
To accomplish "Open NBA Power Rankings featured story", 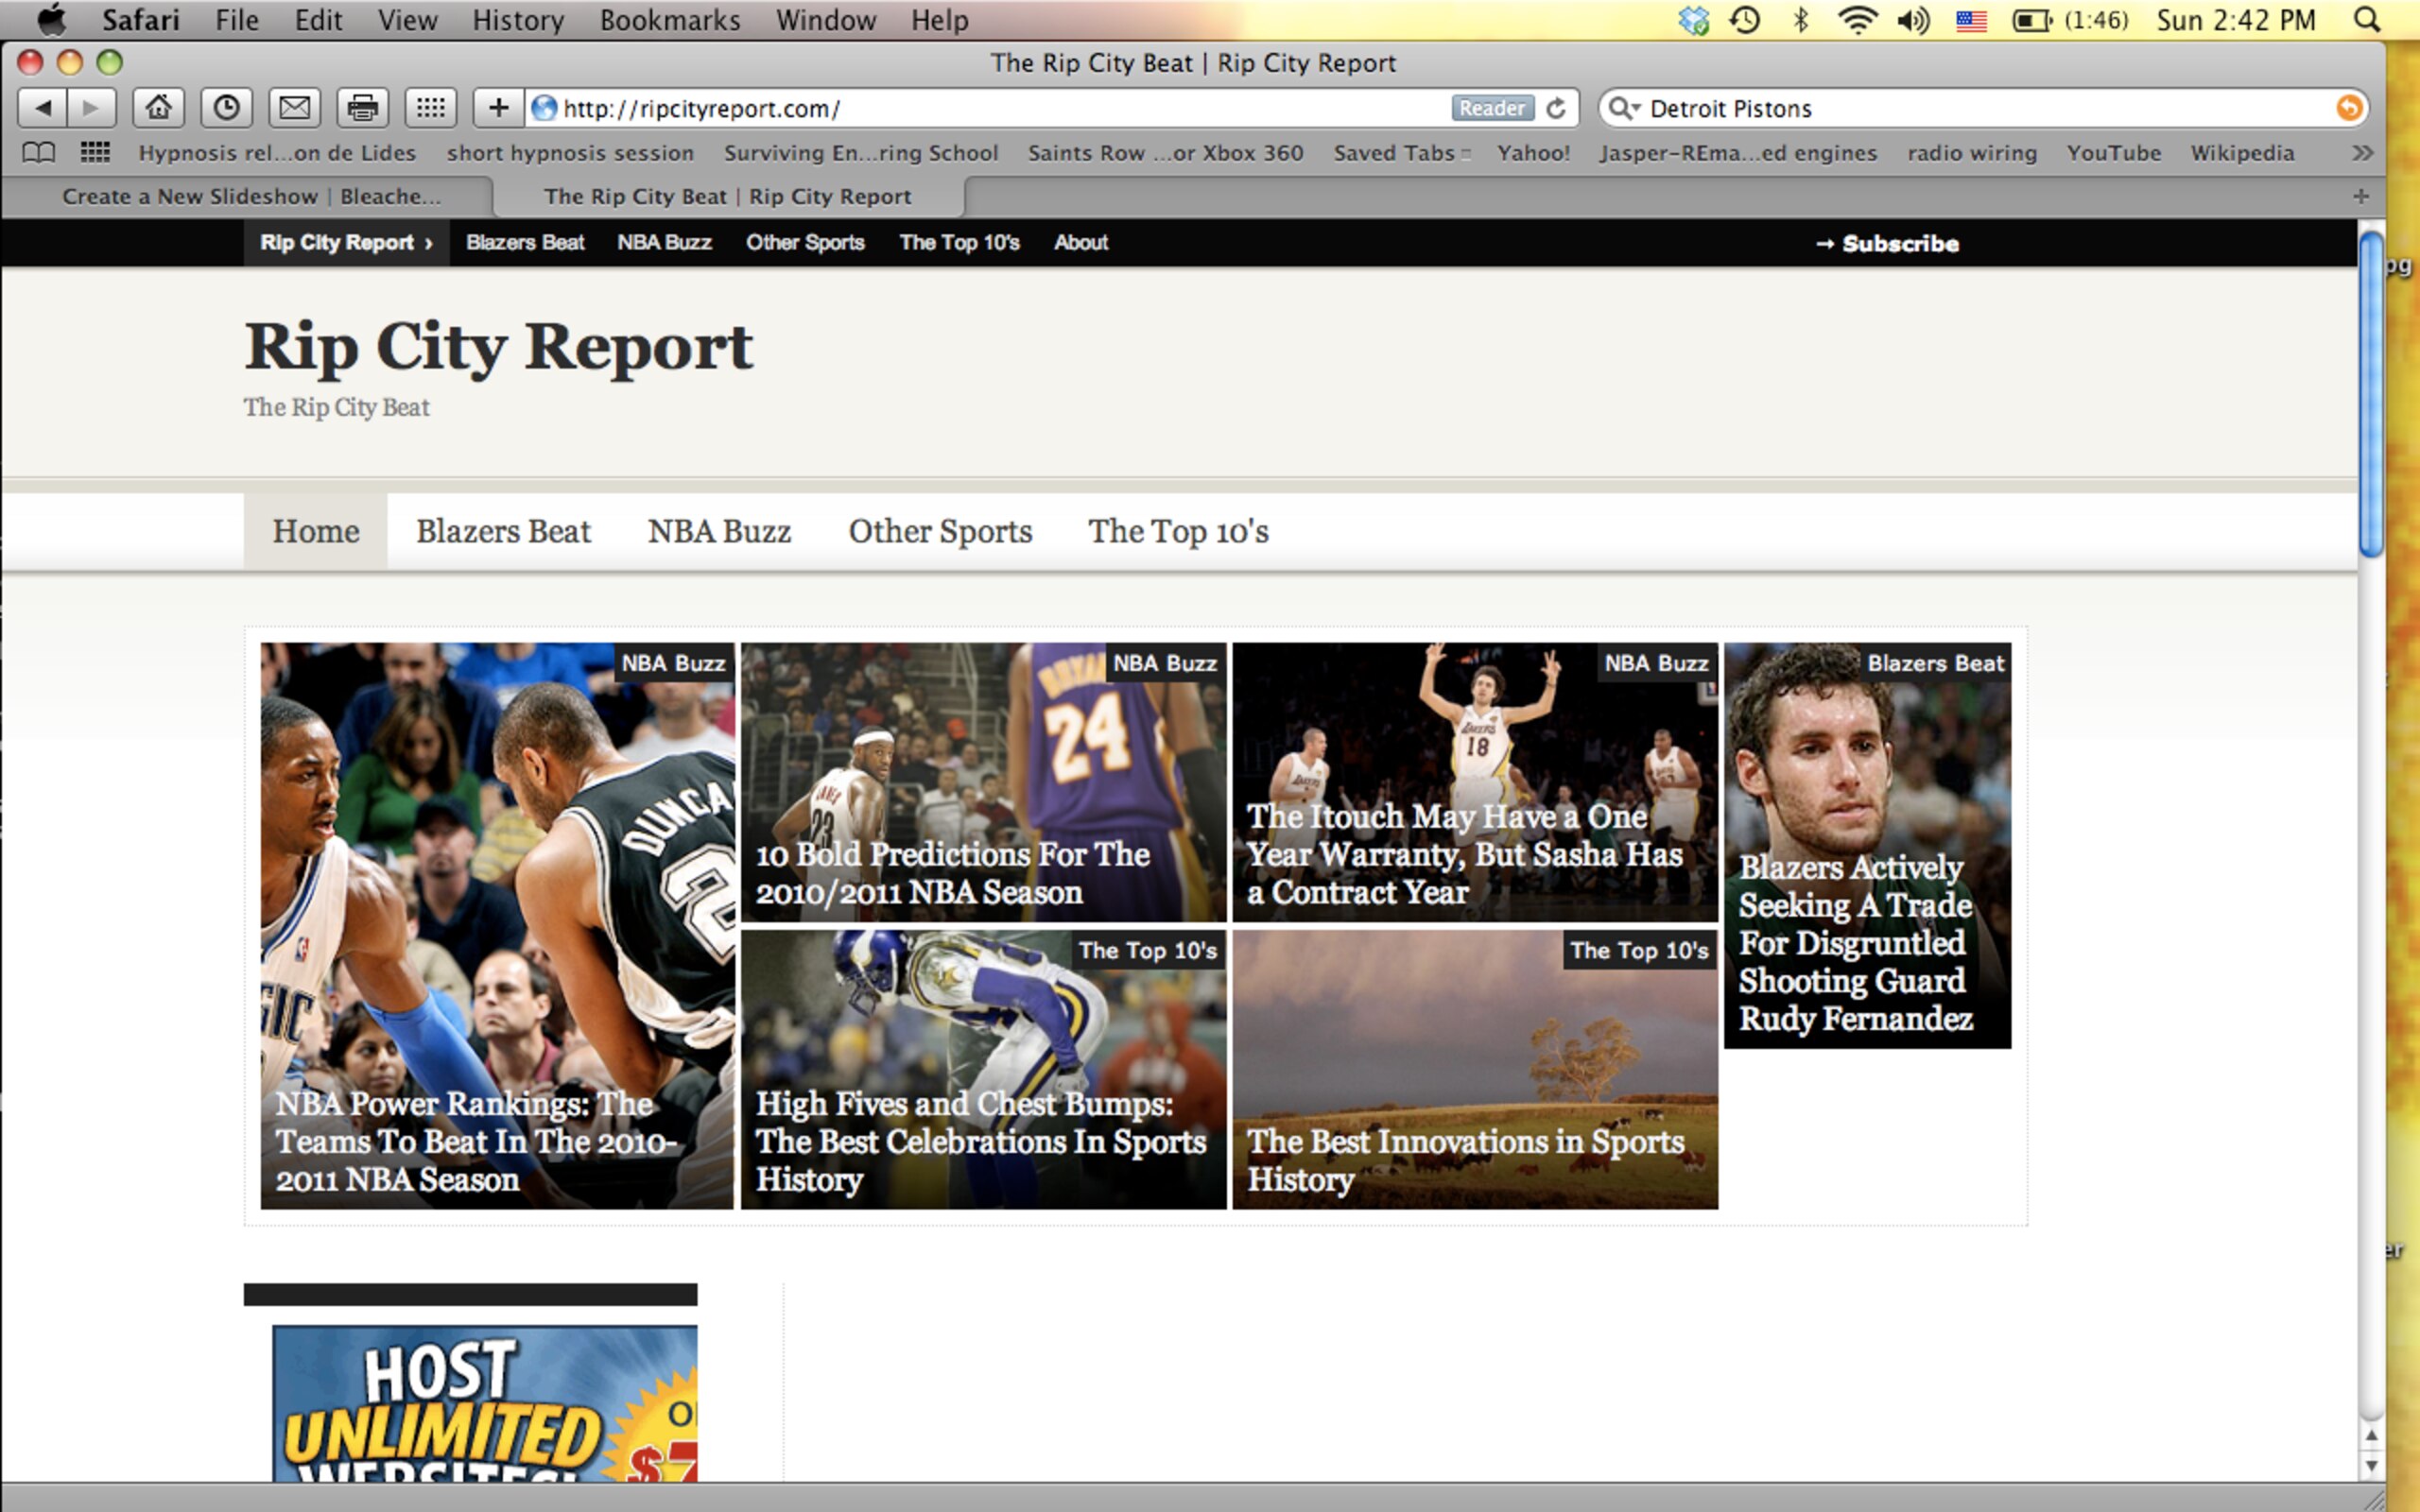I will click(497, 926).
